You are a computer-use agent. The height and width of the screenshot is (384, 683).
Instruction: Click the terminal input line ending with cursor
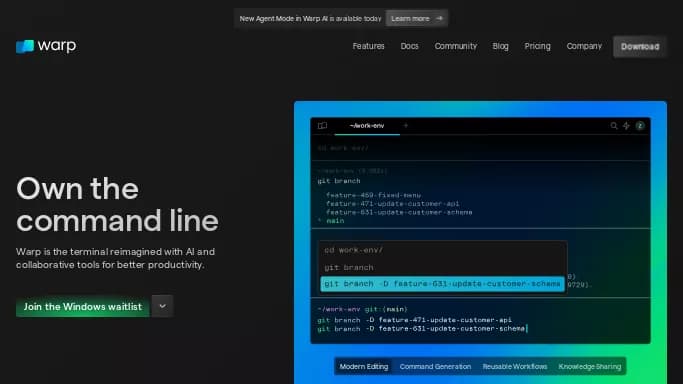pos(423,329)
